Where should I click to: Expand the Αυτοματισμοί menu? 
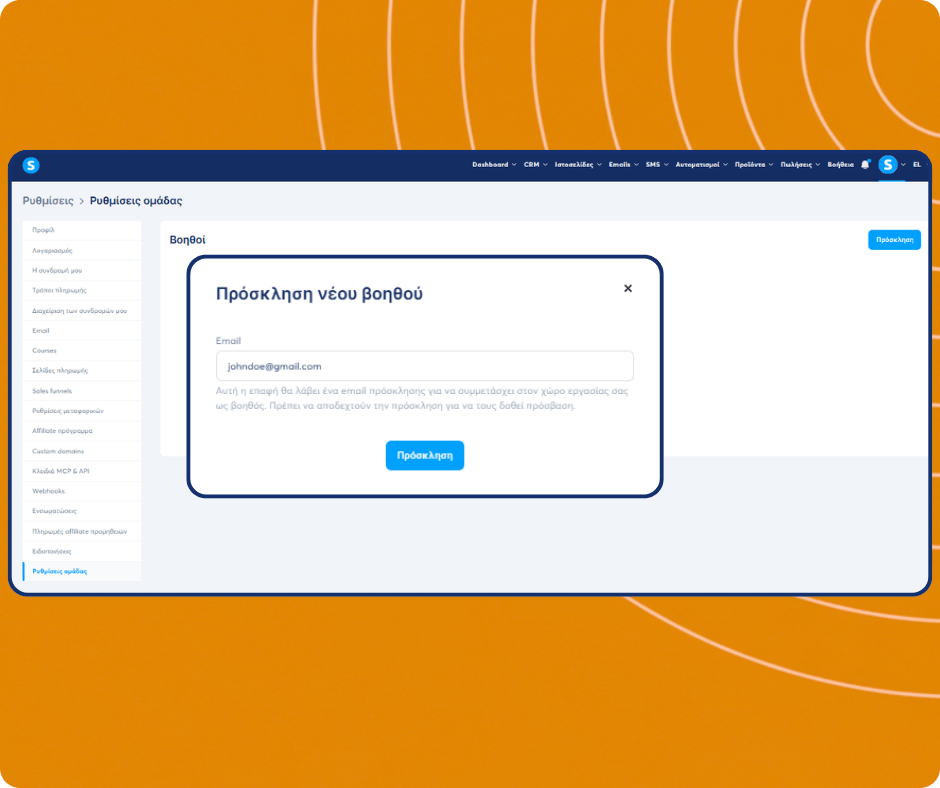[x=701, y=164]
